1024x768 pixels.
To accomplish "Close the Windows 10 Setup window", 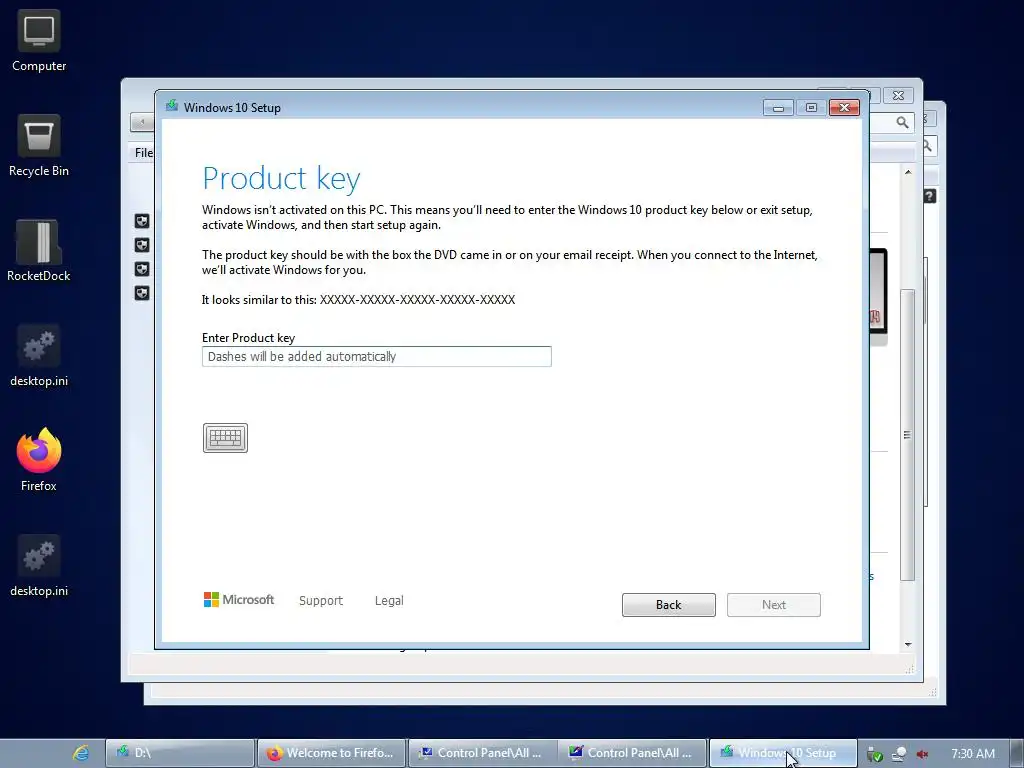I will (x=844, y=108).
